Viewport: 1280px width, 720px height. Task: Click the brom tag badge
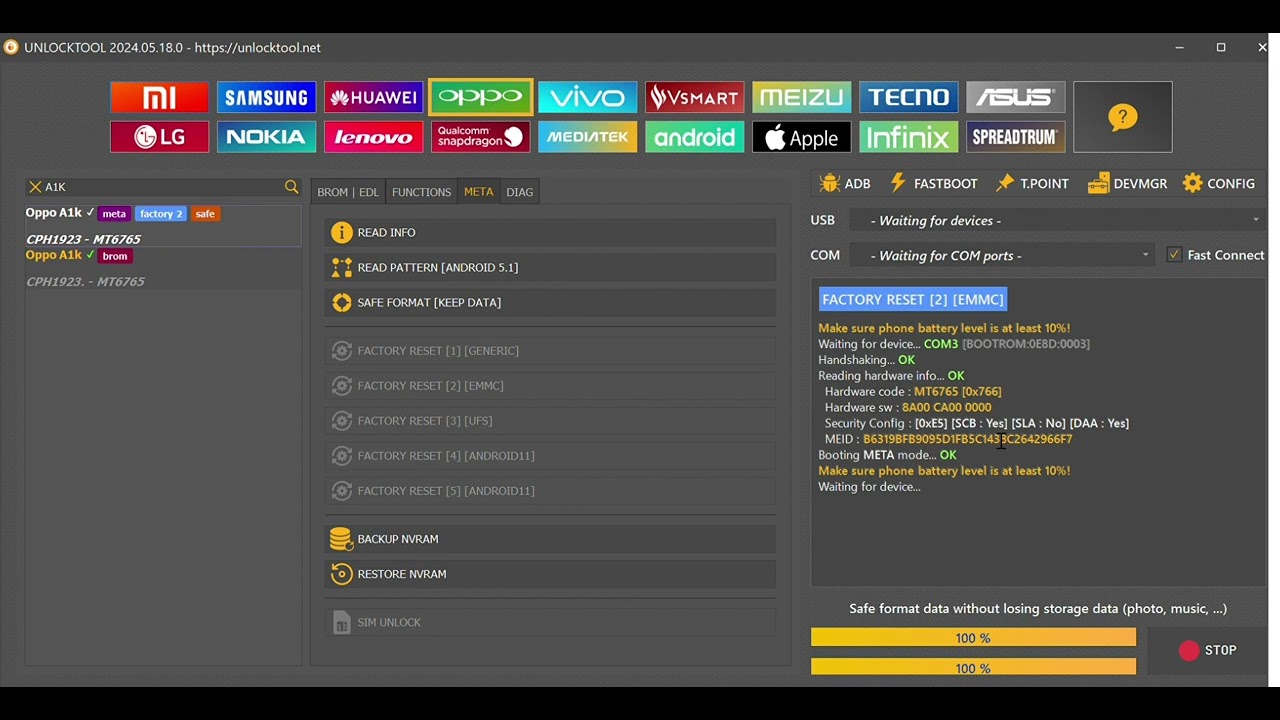(115, 256)
